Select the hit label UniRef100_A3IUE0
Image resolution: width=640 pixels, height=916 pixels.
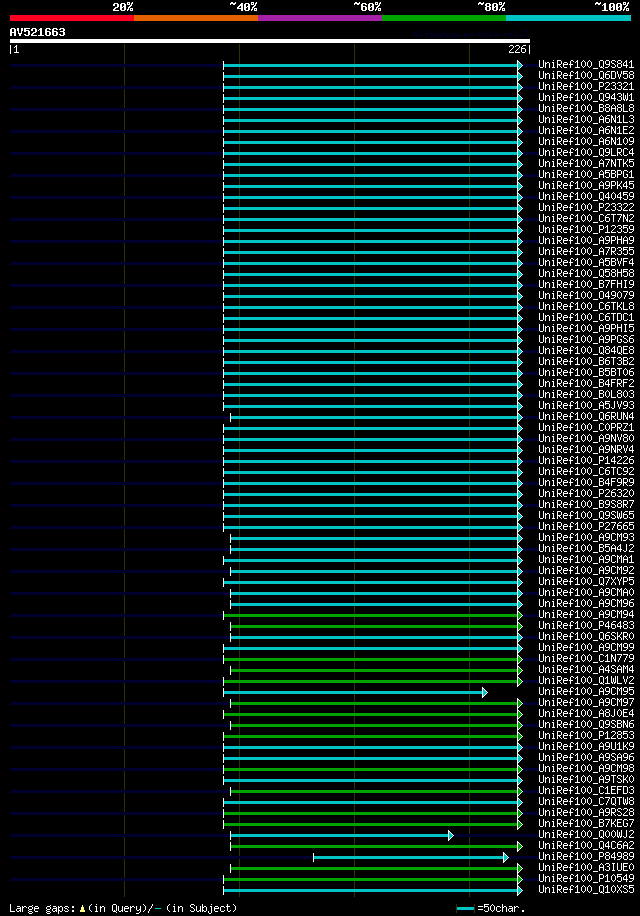pyautogui.click(x=586, y=868)
